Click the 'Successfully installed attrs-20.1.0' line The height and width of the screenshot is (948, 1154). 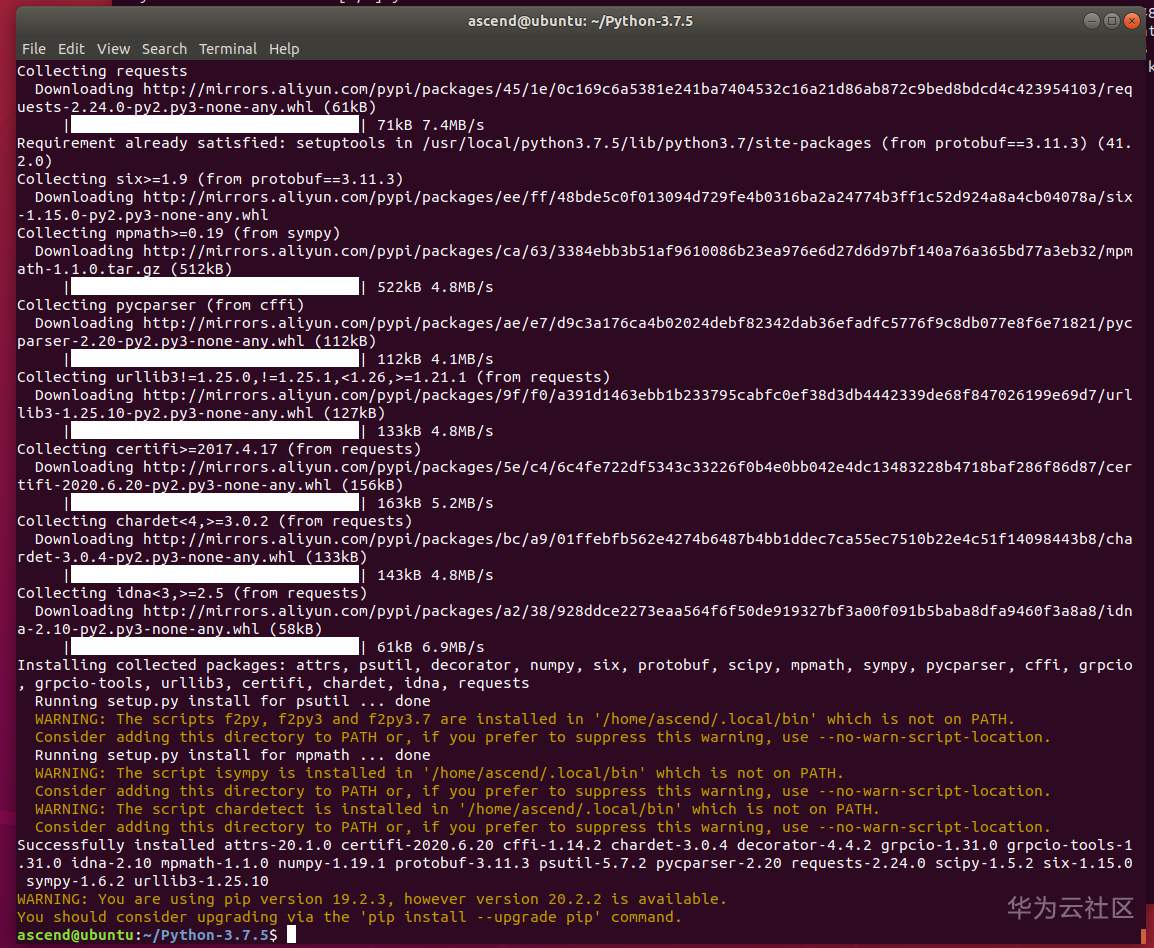tap(575, 845)
